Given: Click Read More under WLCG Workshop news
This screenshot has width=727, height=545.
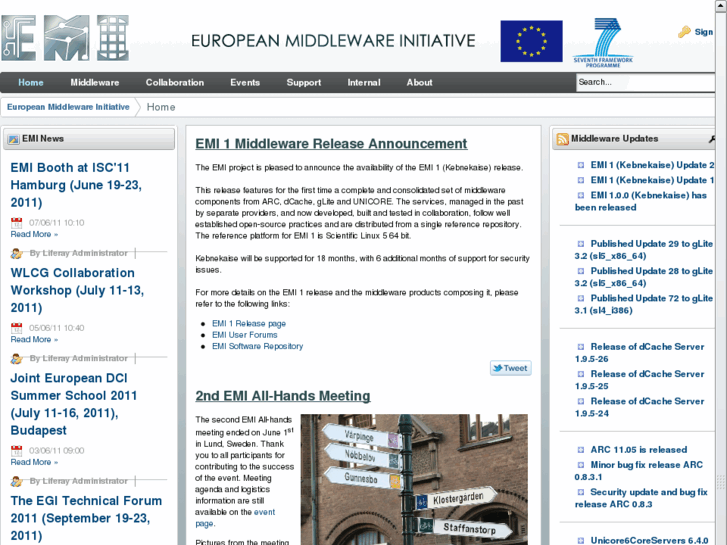Looking at the screenshot, I should click(x=34, y=340).
